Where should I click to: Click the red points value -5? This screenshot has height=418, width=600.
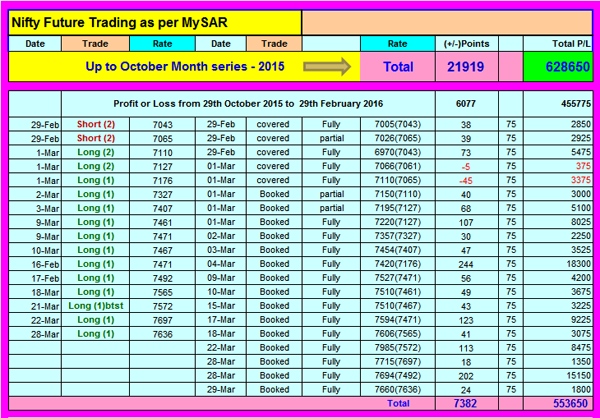coord(466,166)
